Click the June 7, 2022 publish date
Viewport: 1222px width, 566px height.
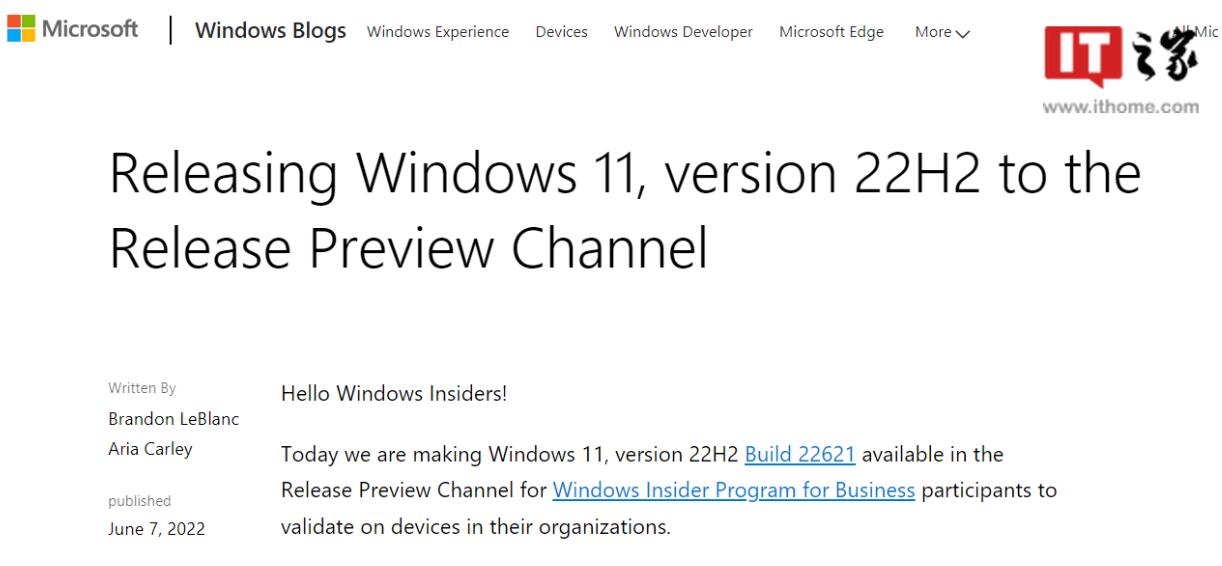156,529
